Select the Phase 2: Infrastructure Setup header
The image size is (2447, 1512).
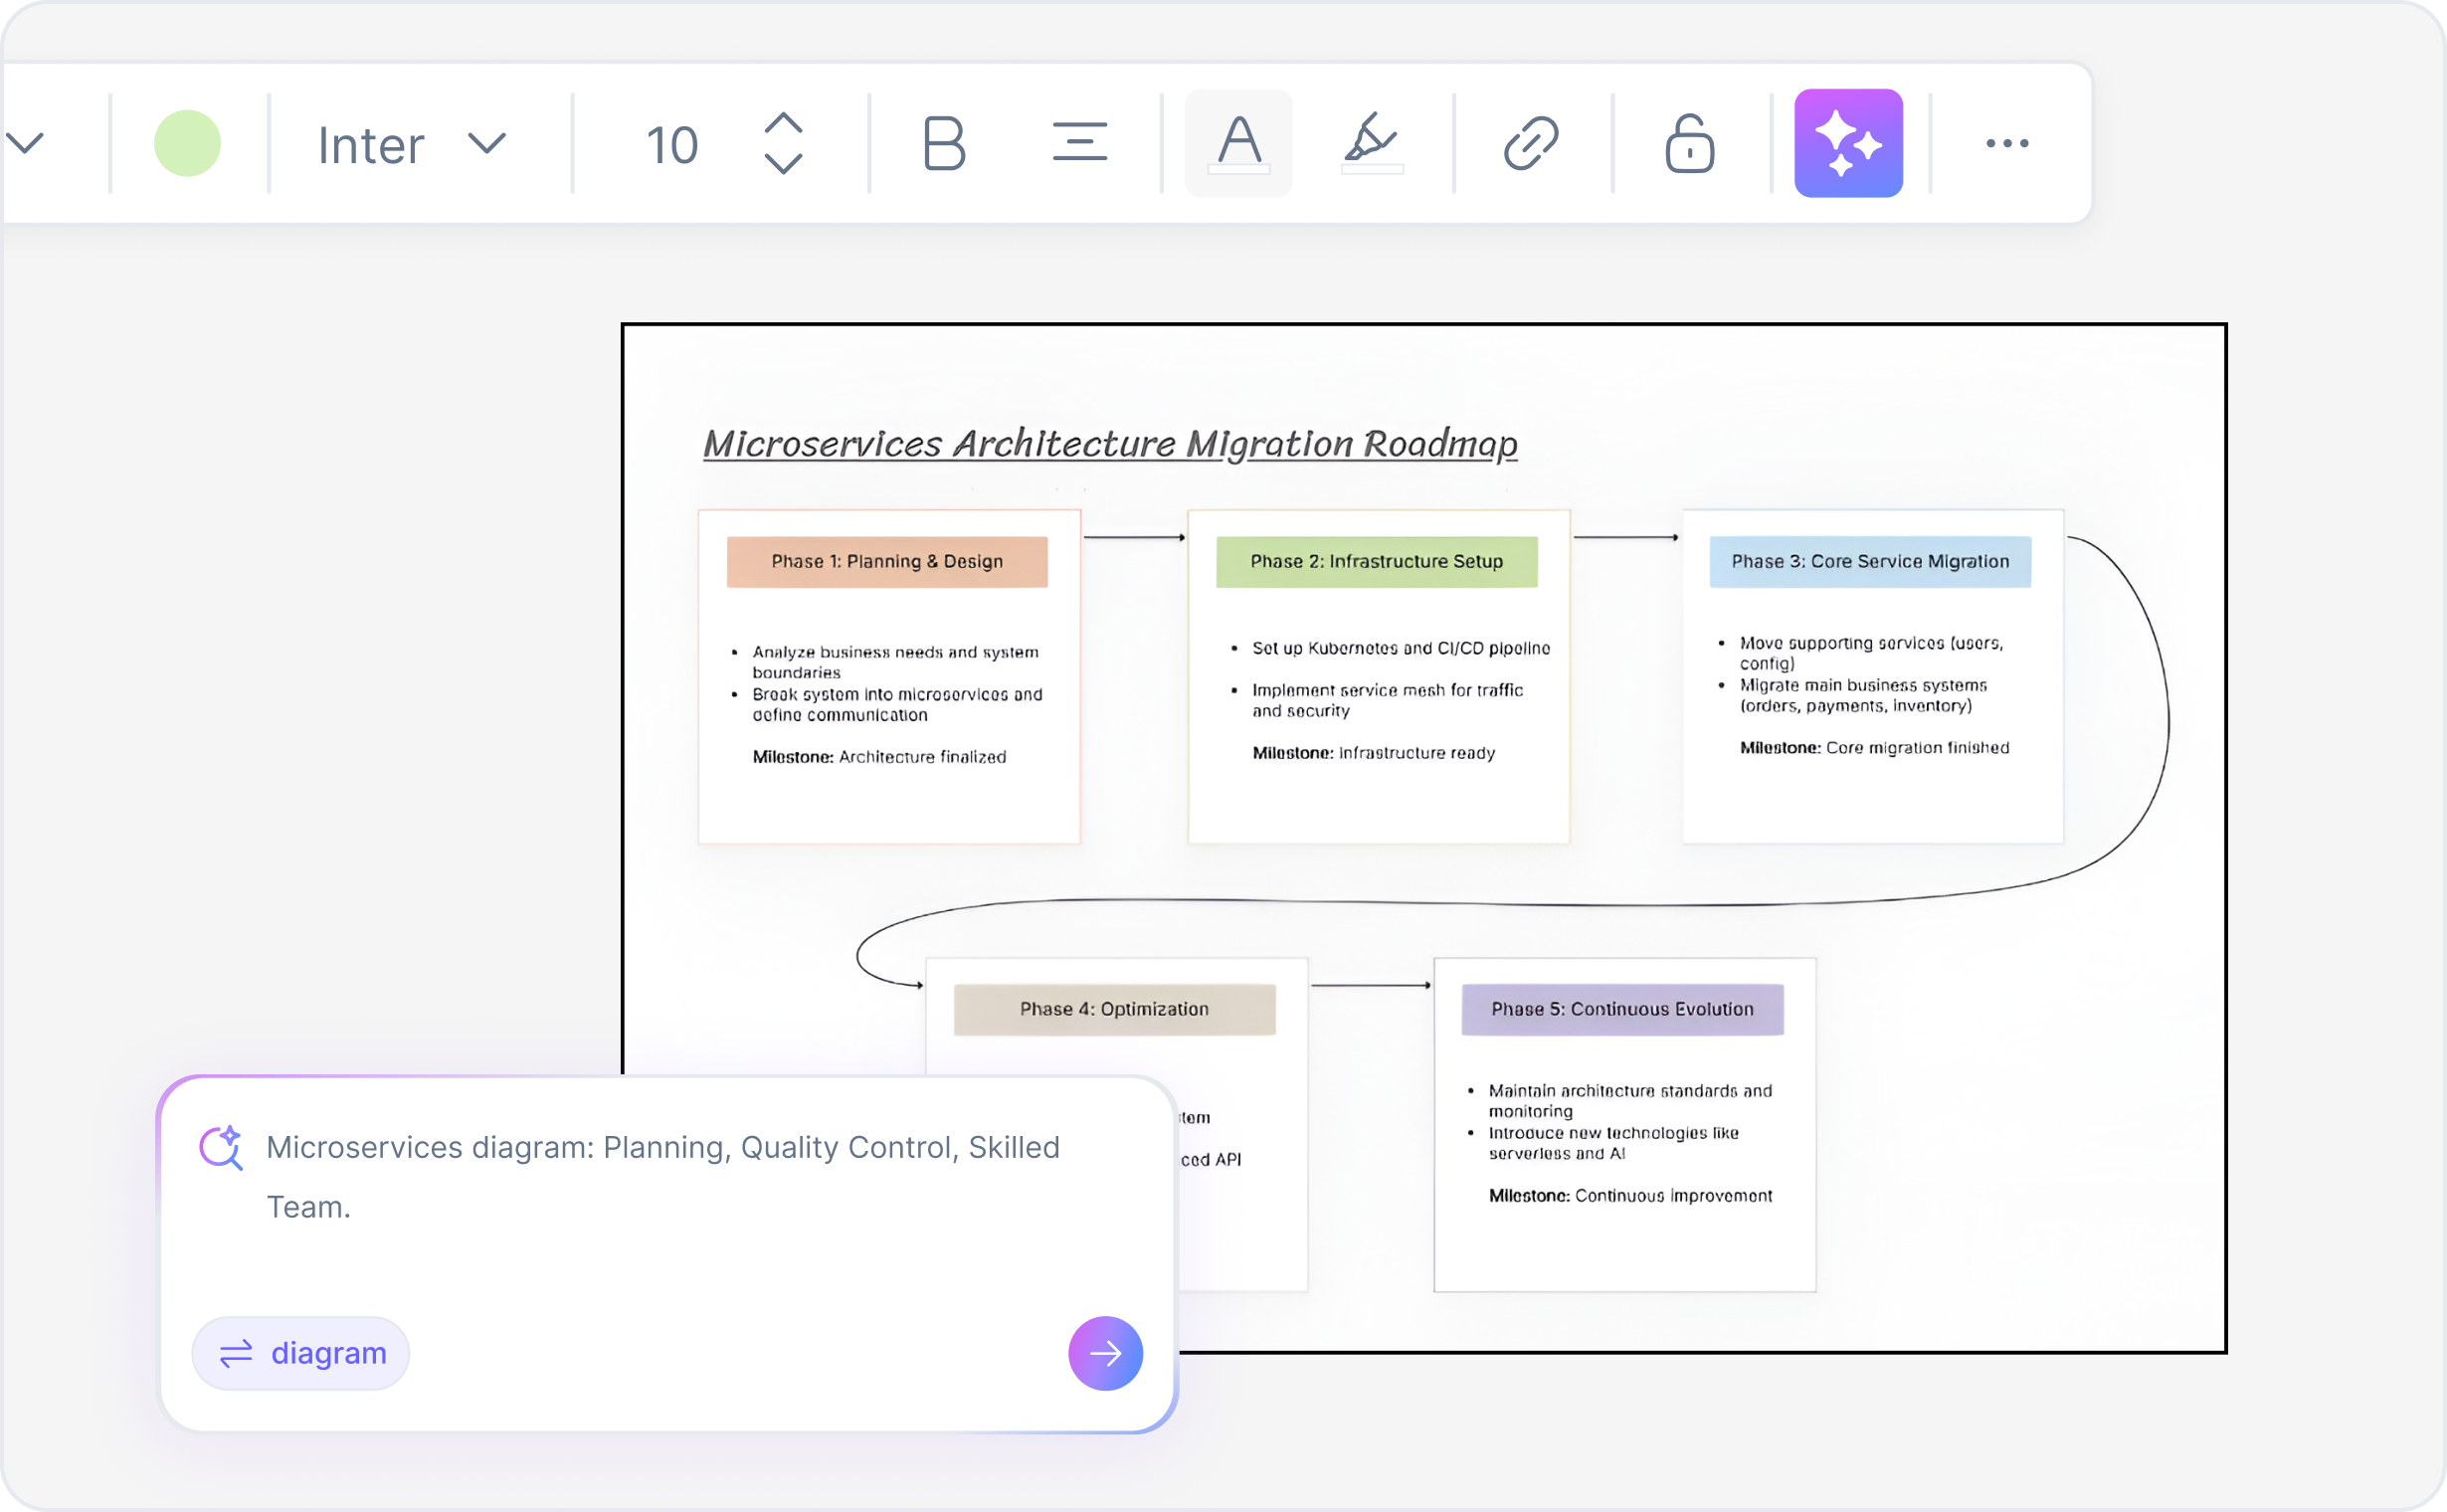pyautogui.click(x=1376, y=562)
